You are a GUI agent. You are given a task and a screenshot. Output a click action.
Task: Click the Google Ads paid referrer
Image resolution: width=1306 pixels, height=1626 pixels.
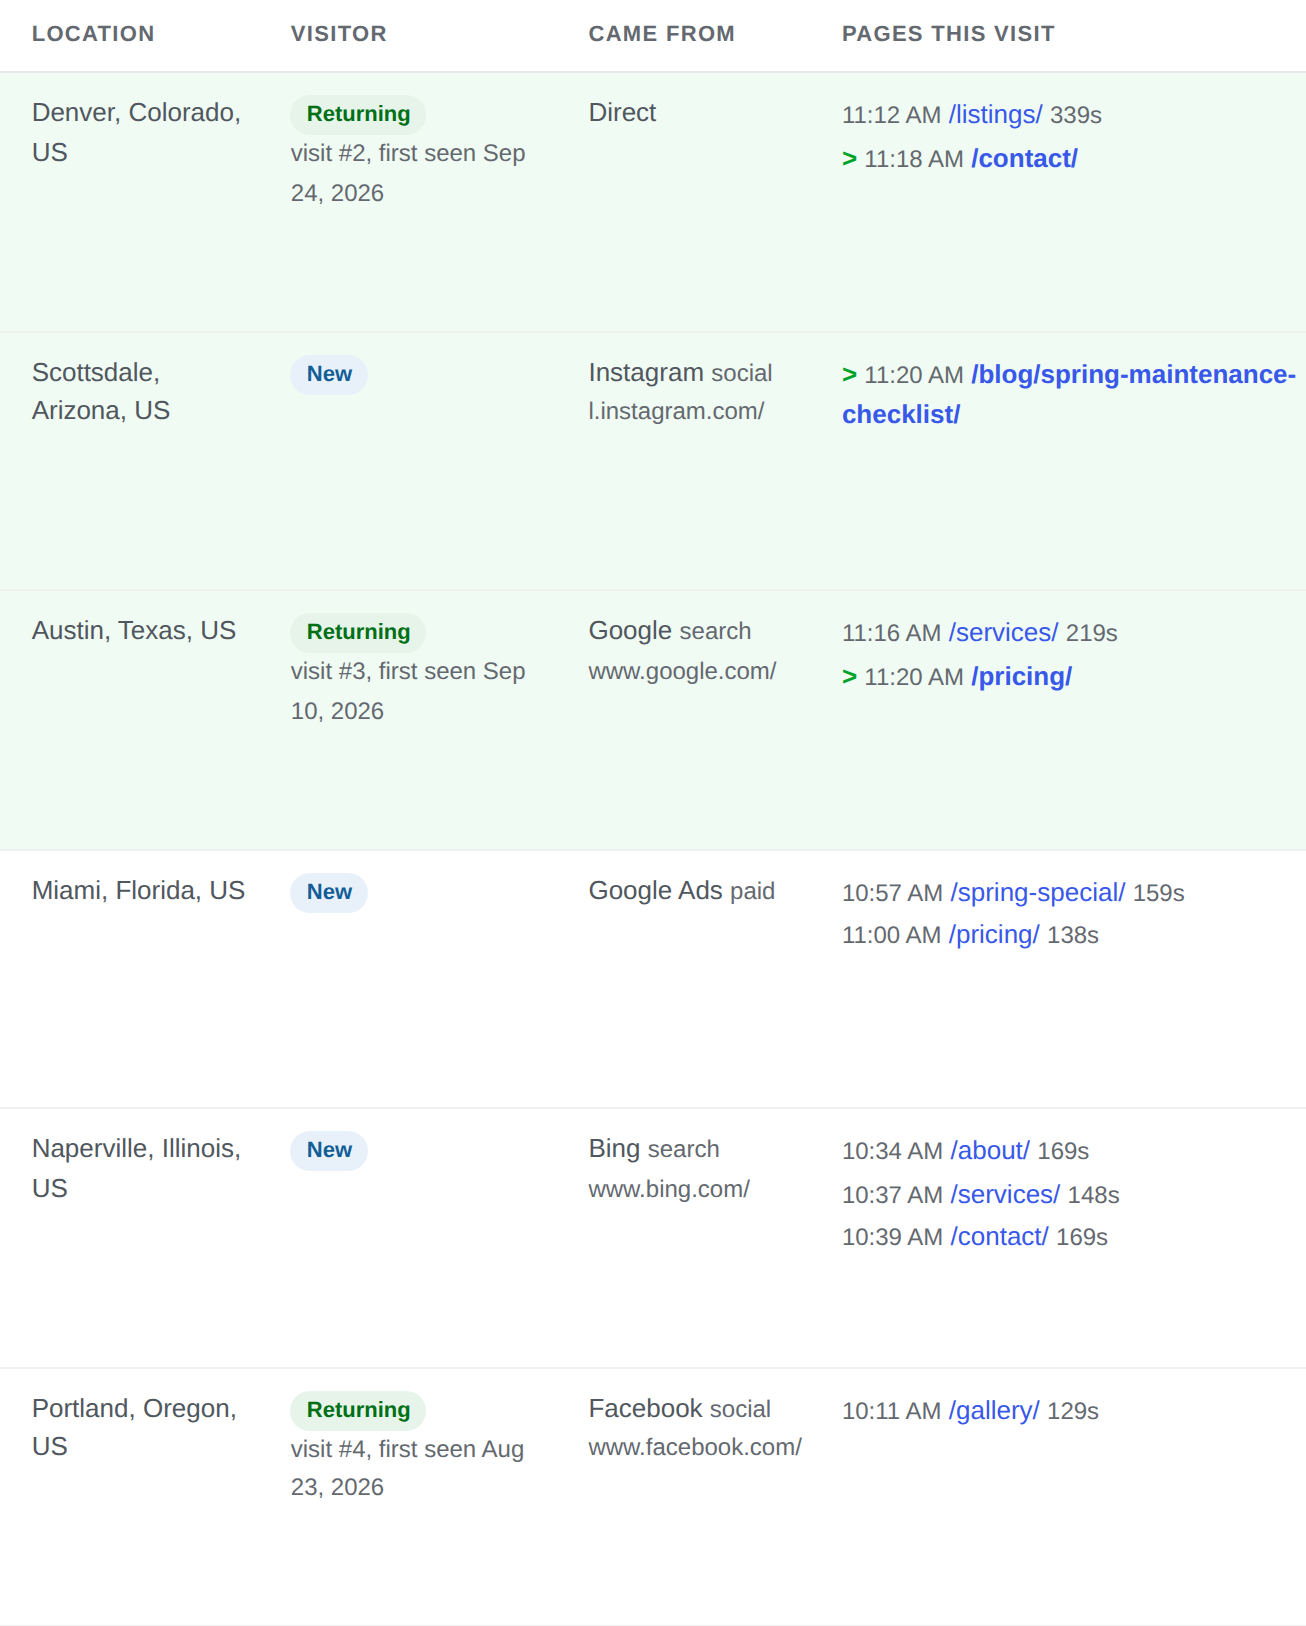(681, 891)
